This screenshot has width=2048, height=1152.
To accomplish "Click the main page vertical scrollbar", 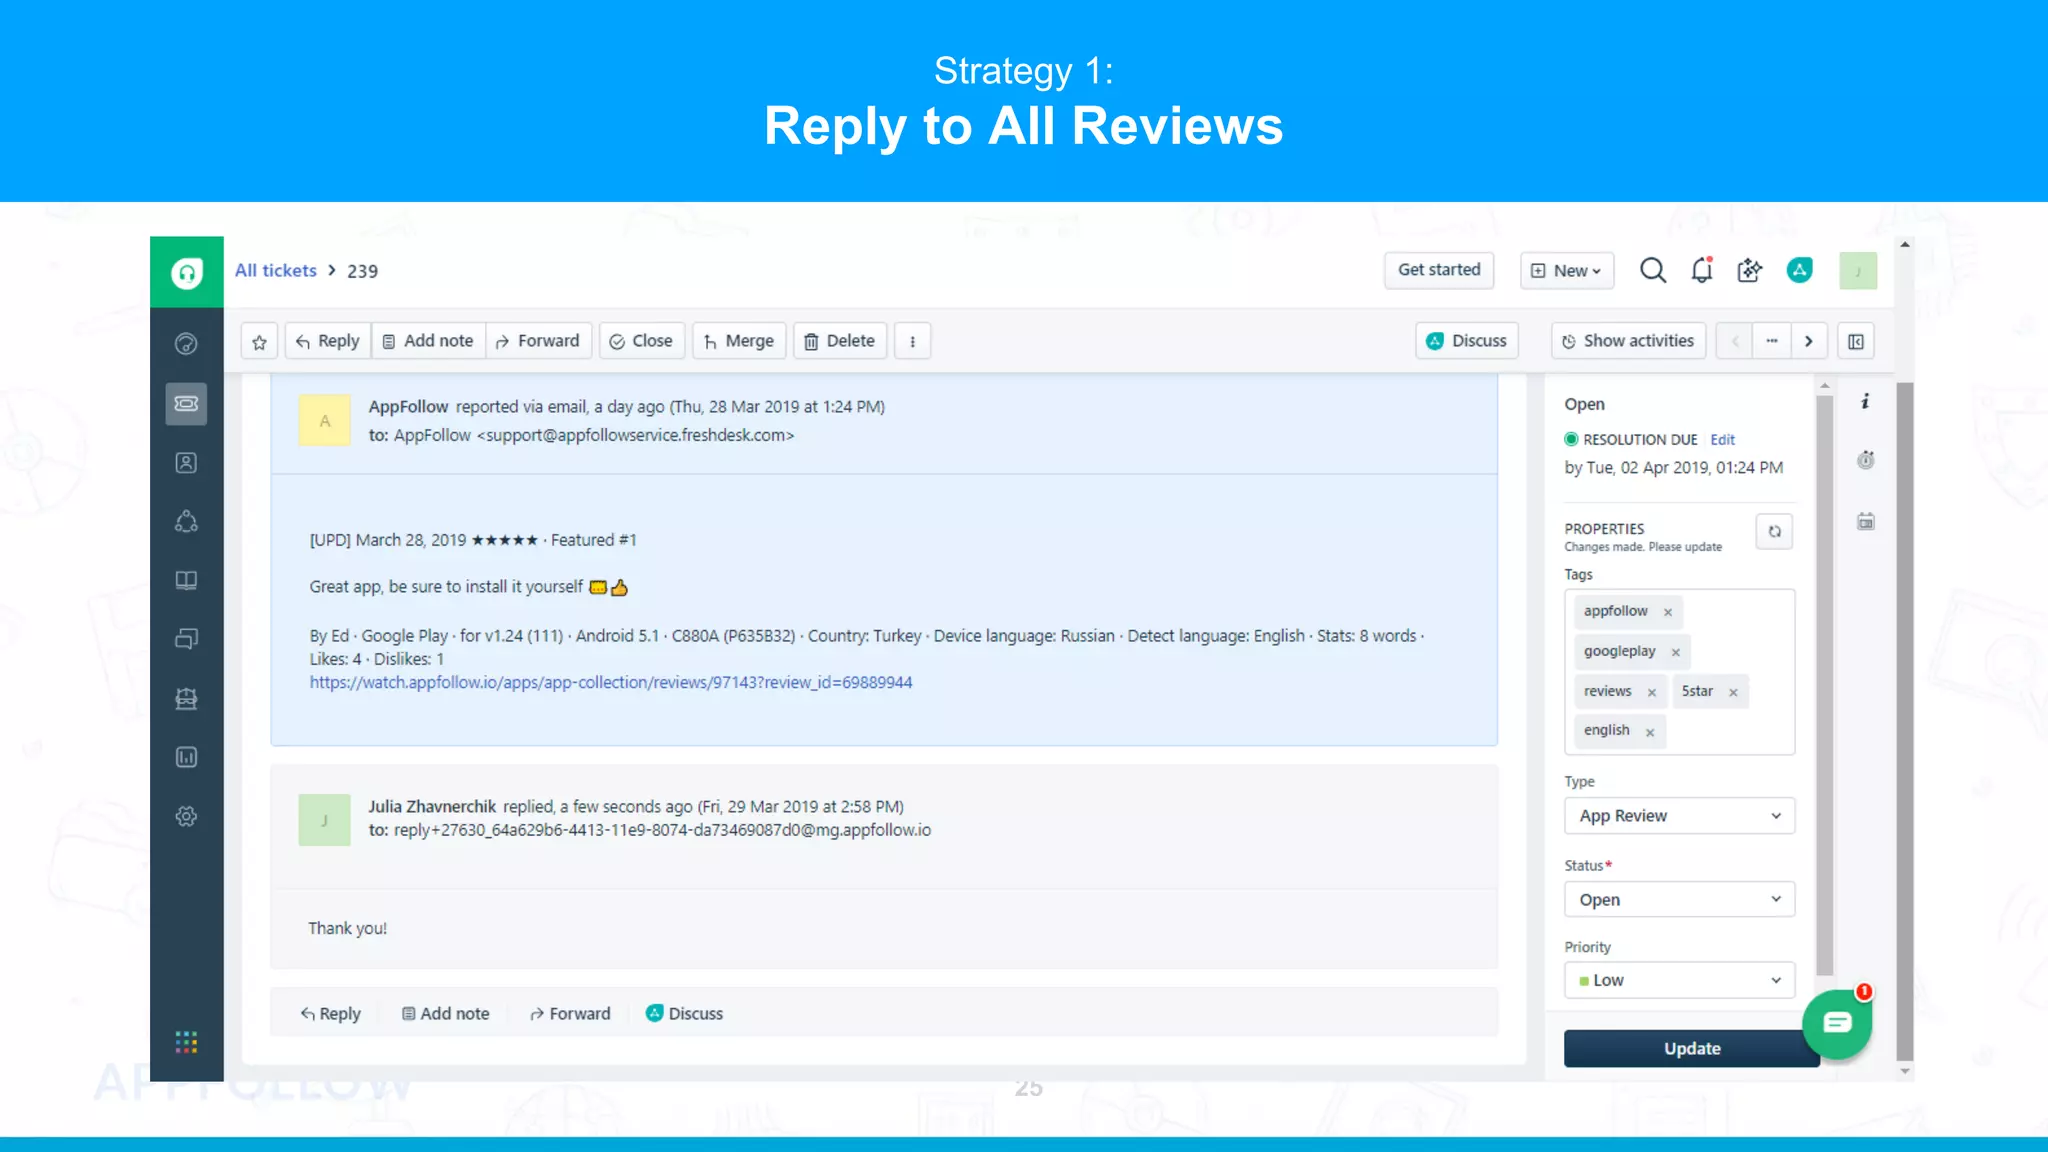I will pyautogui.click(x=1905, y=720).
